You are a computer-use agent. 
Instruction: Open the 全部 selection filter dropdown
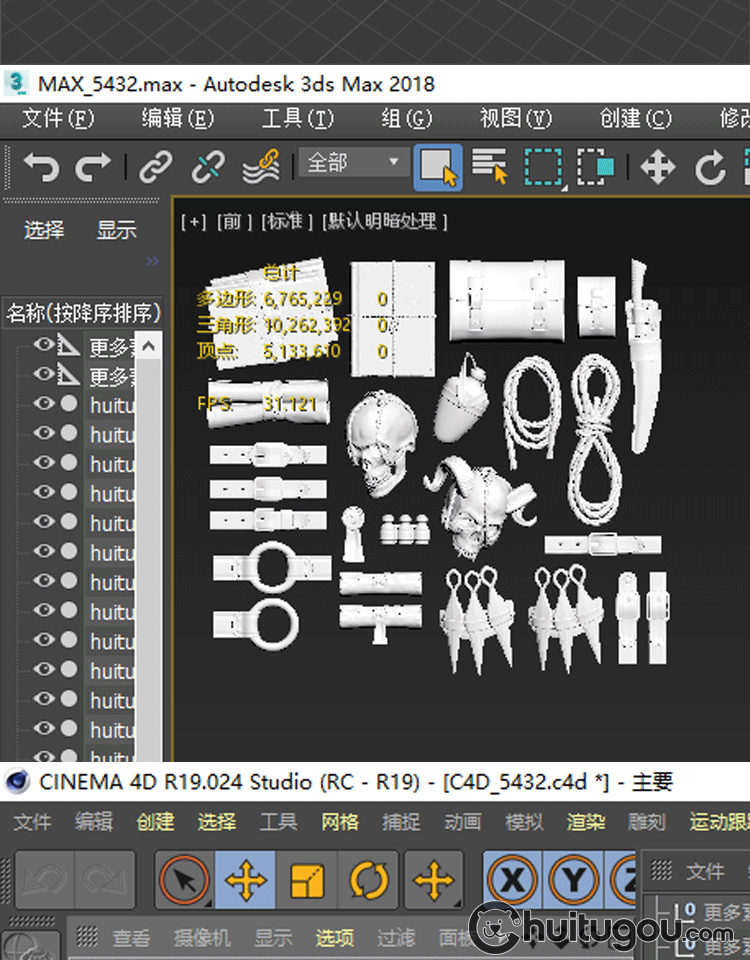click(354, 162)
